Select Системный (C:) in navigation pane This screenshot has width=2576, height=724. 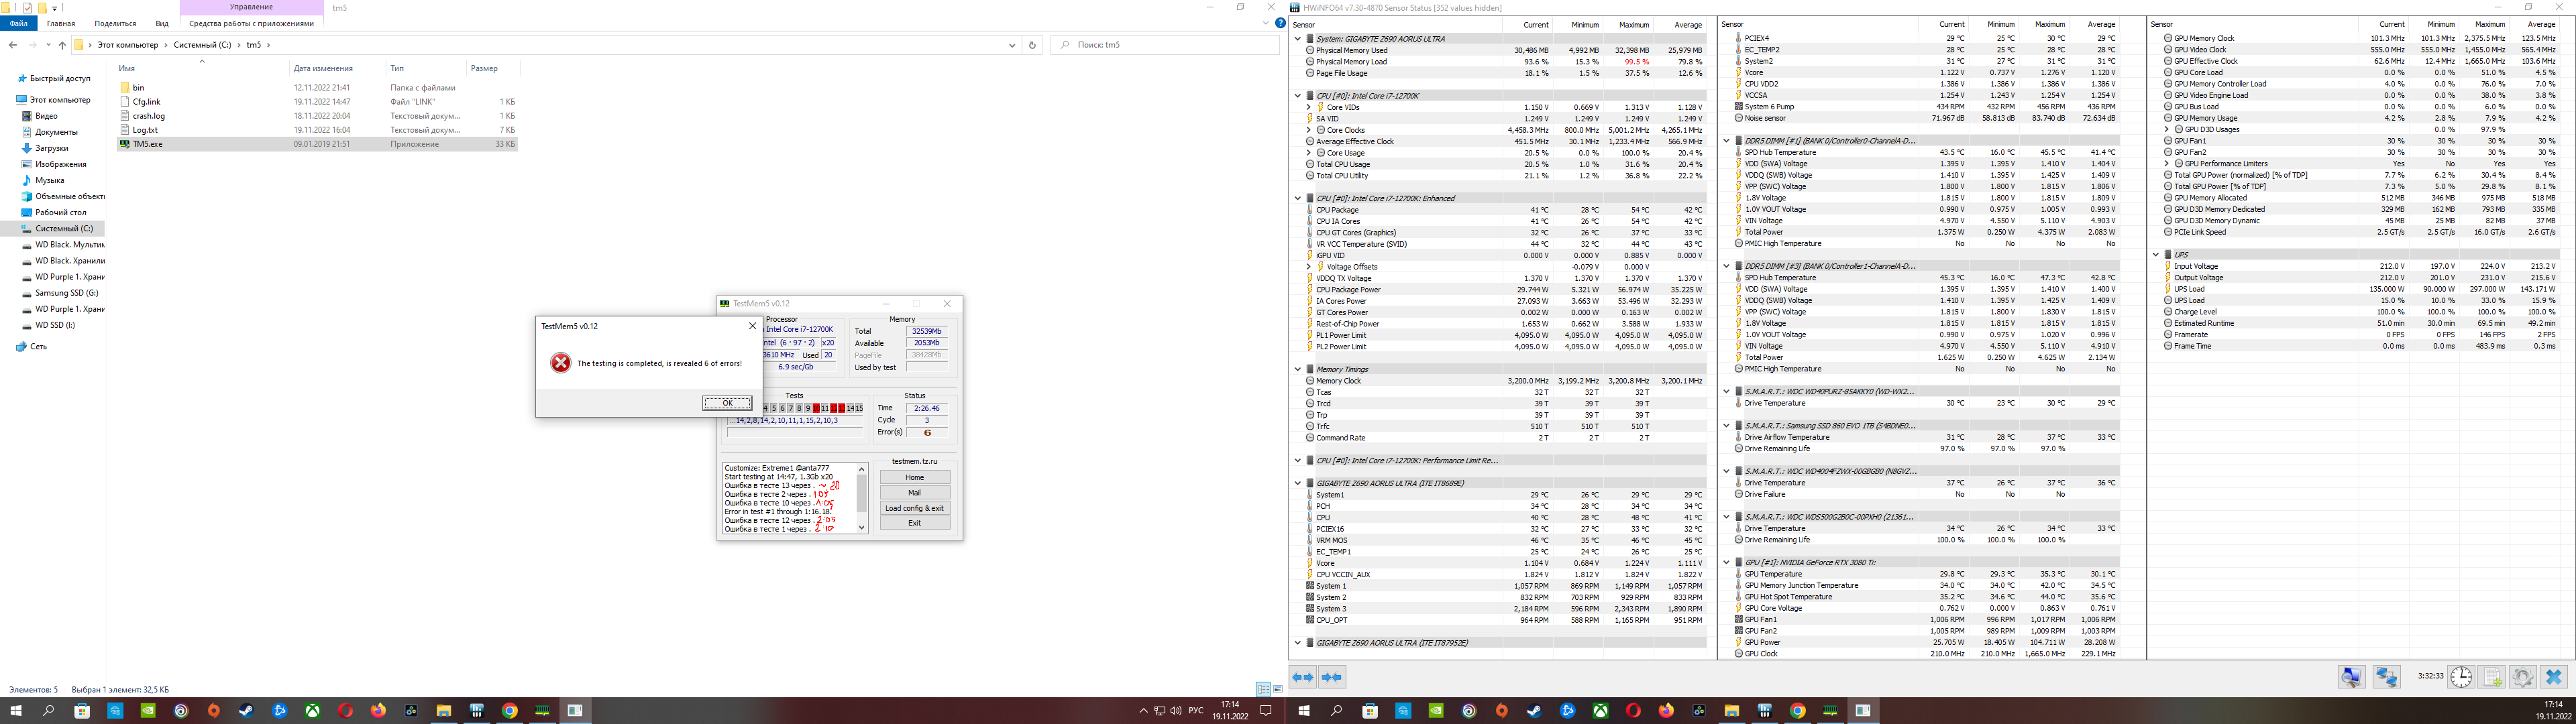(x=63, y=229)
